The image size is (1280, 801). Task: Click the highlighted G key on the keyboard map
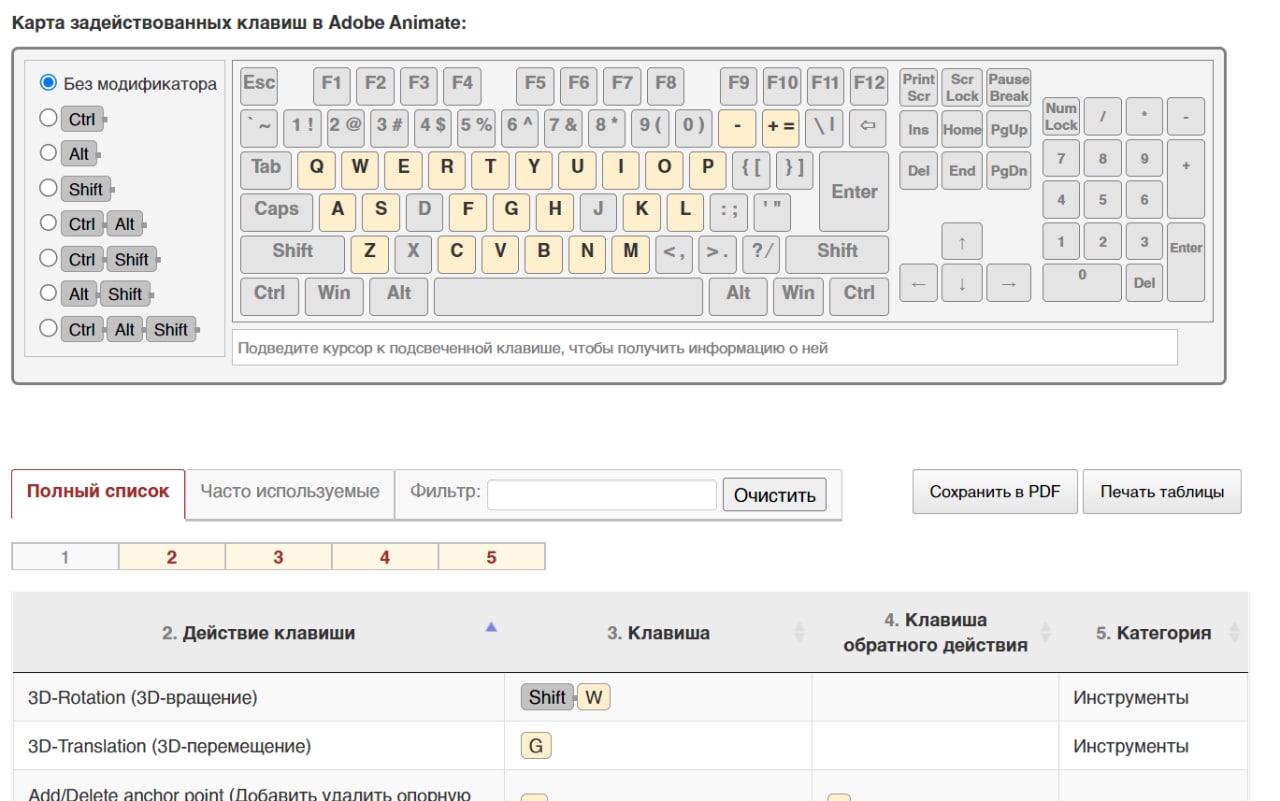tap(511, 211)
